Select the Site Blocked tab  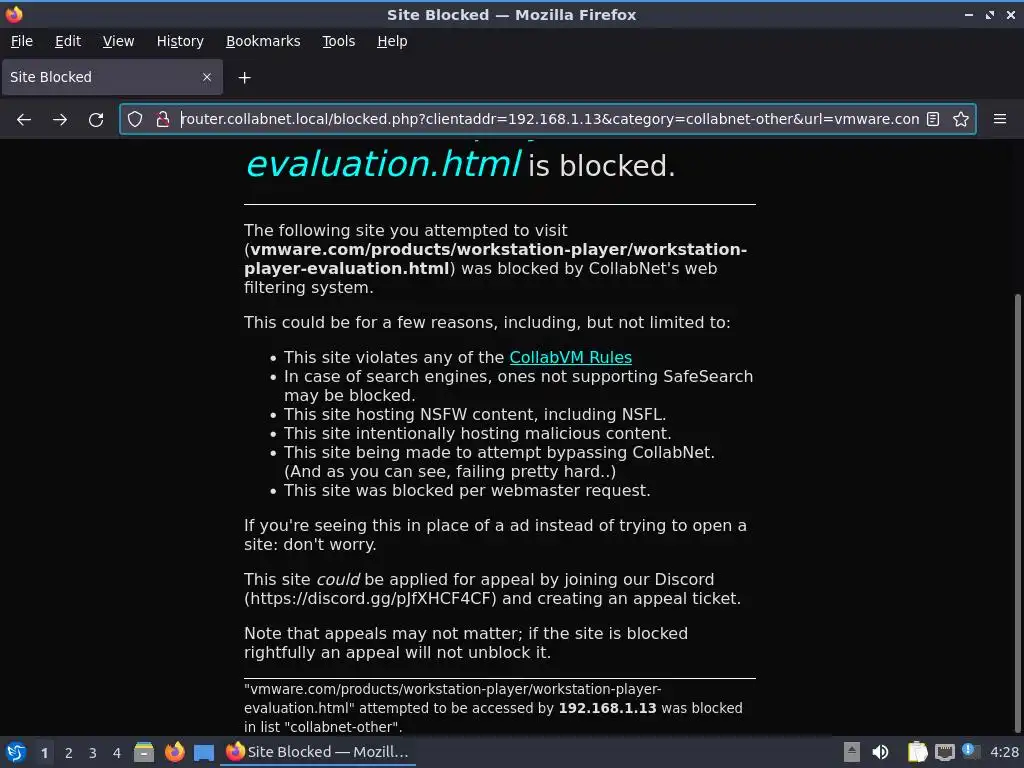pyautogui.click(x=112, y=77)
